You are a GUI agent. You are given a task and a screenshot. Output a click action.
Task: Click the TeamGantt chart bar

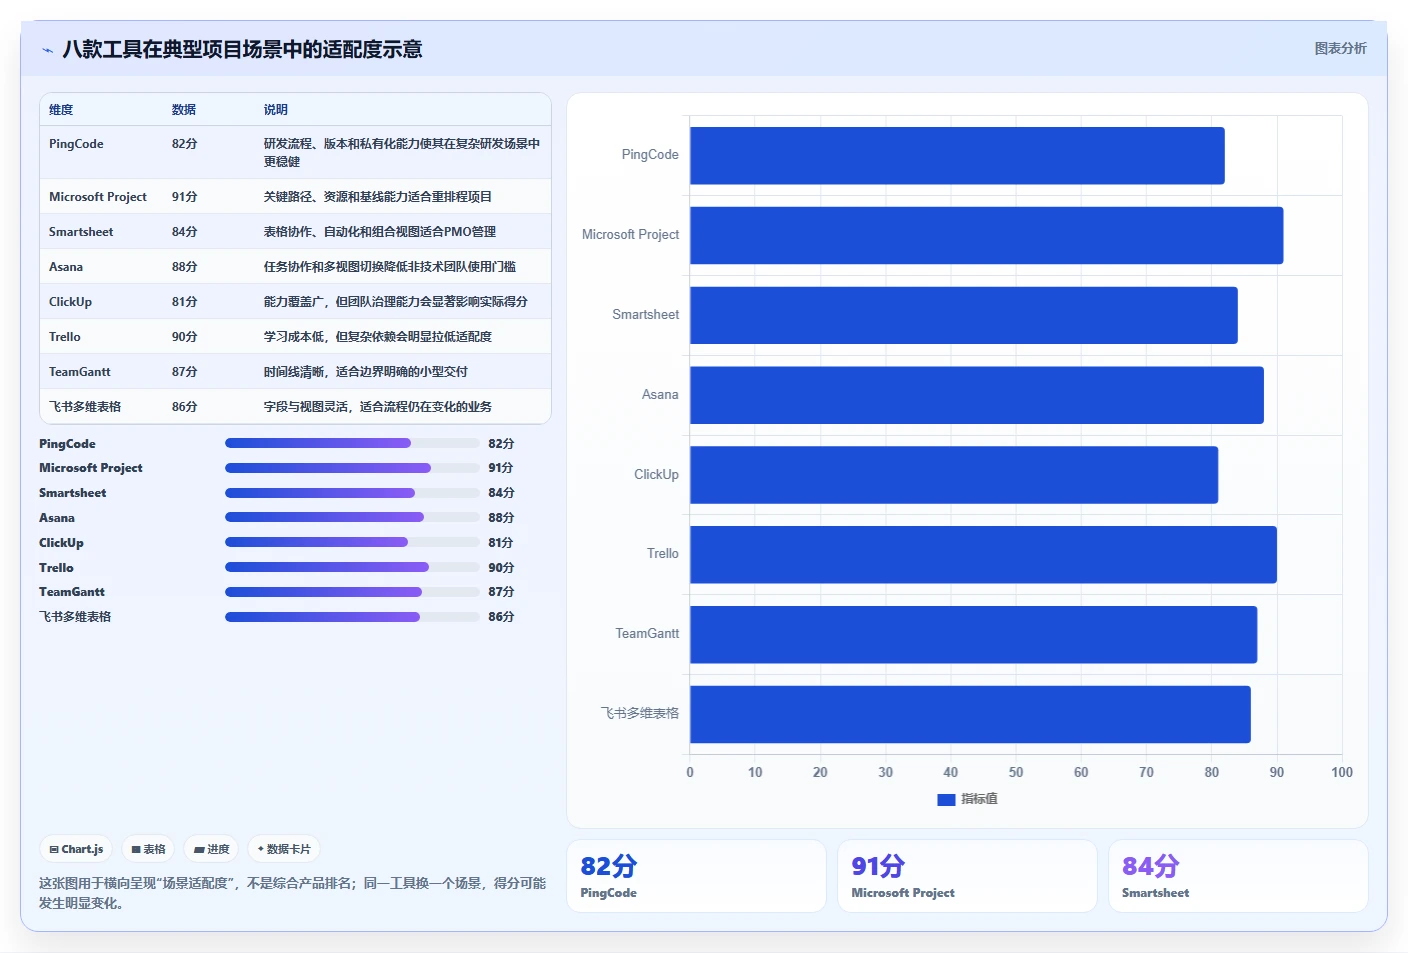click(x=973, y=634)
